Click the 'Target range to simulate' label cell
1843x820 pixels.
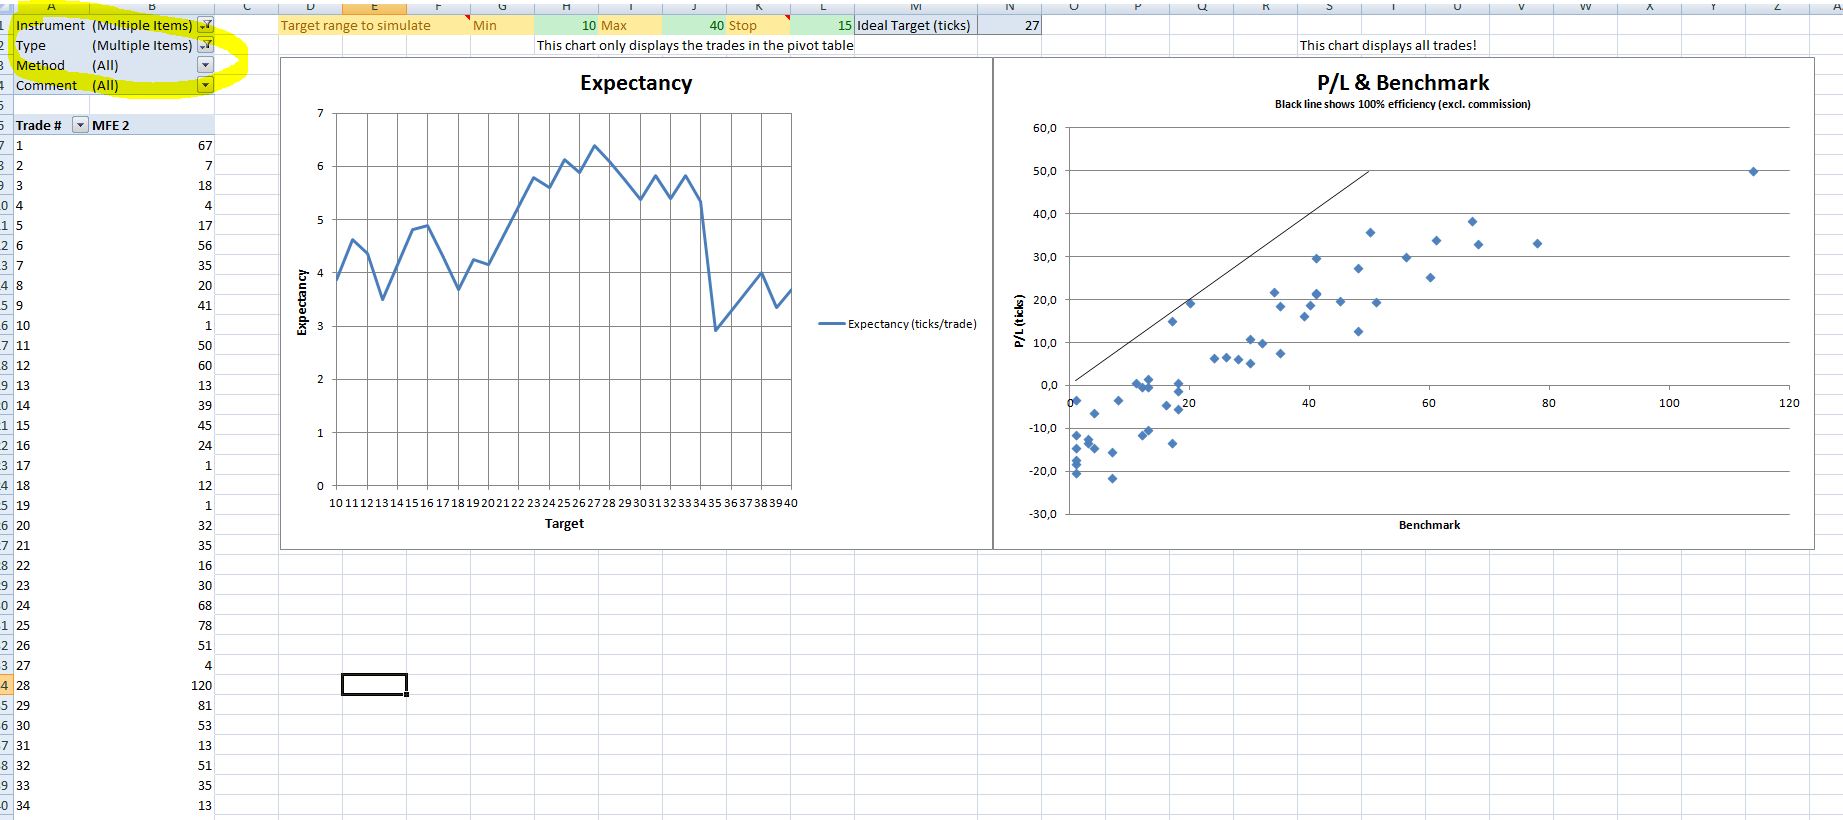374,25
